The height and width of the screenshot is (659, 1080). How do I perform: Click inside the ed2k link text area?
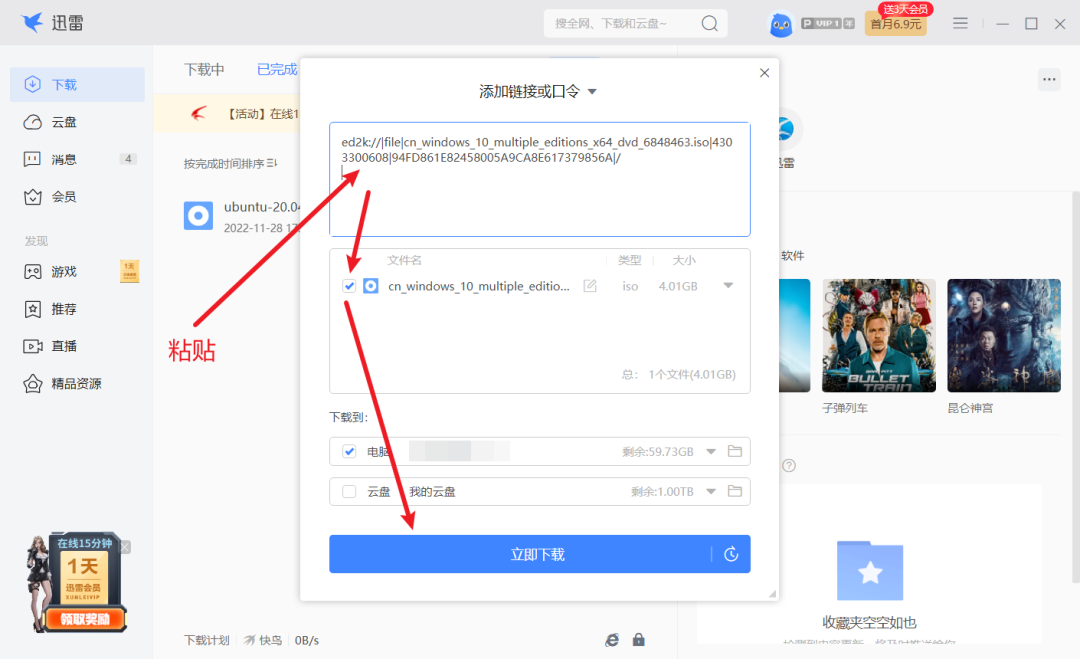540,179
